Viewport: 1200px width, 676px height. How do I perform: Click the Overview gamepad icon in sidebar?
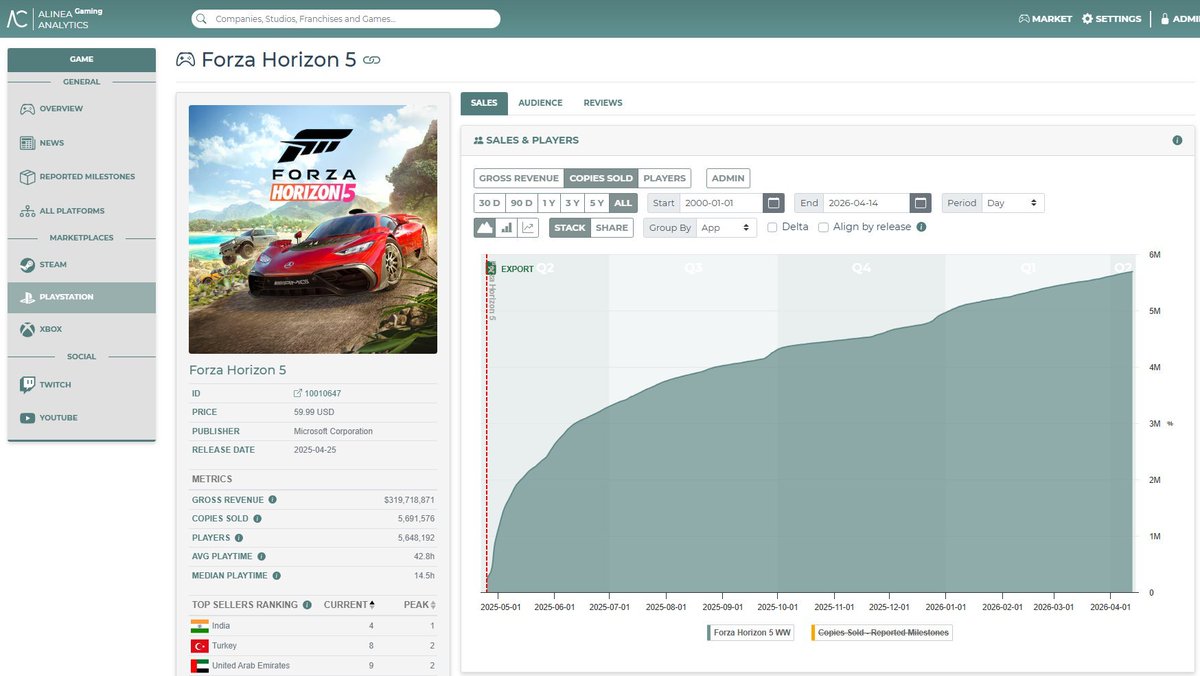[x=27, y=109]
